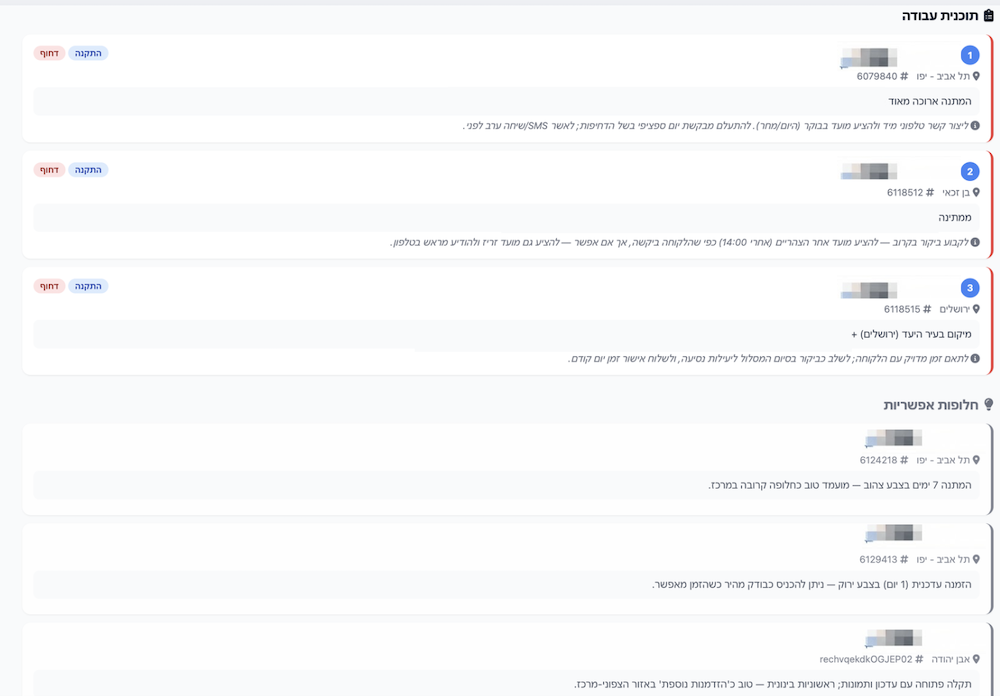Open ticket number 6124218
This screenshot has width=1000, height=696.
pos(878,461)
